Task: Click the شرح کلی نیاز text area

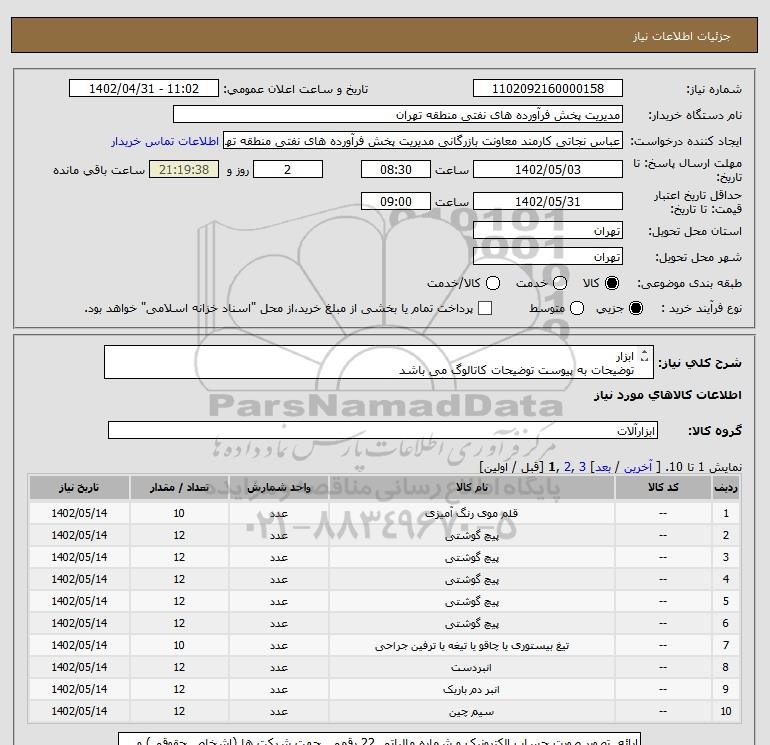Action: 379,362
